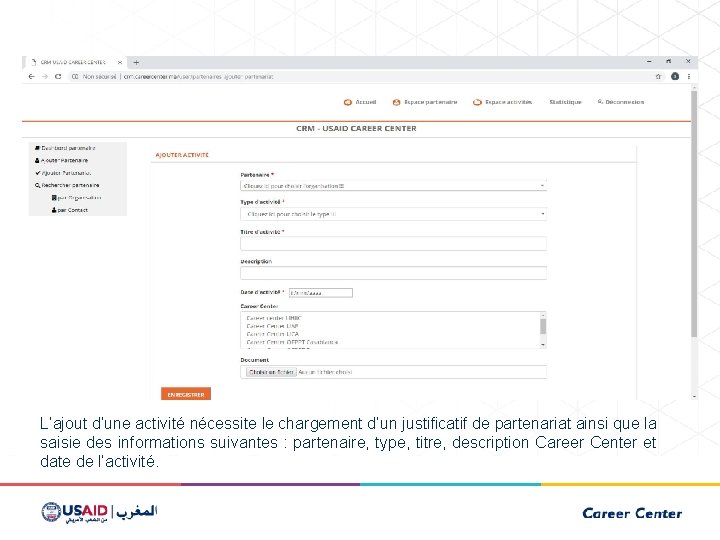Open Statistique in the top menu
This screenshot has height=540, width=720.
[x=565, y=102]
